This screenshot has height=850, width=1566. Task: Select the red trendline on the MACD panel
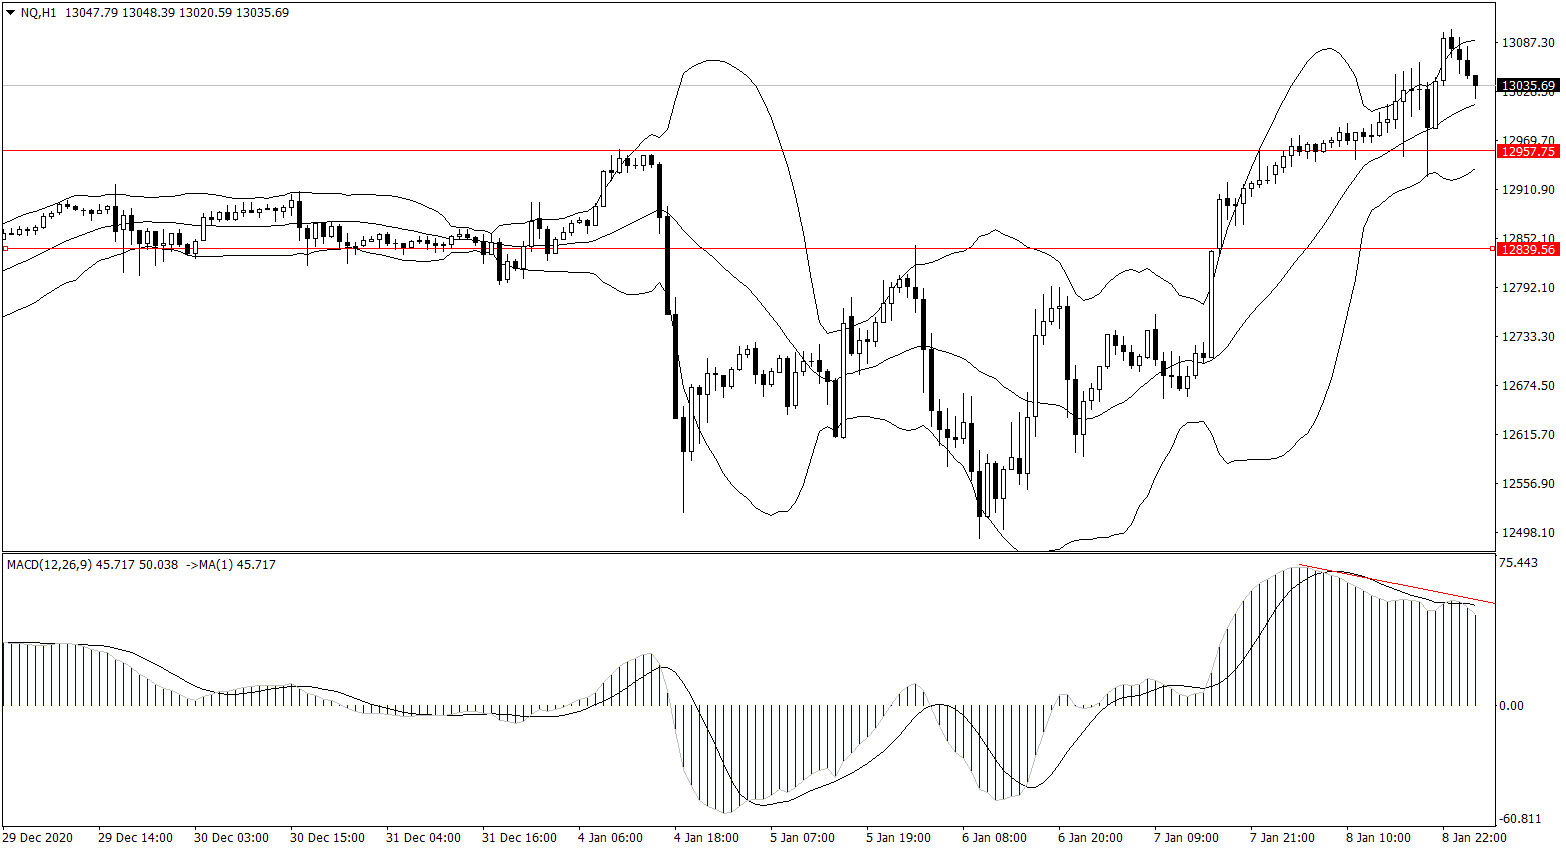1400,585
